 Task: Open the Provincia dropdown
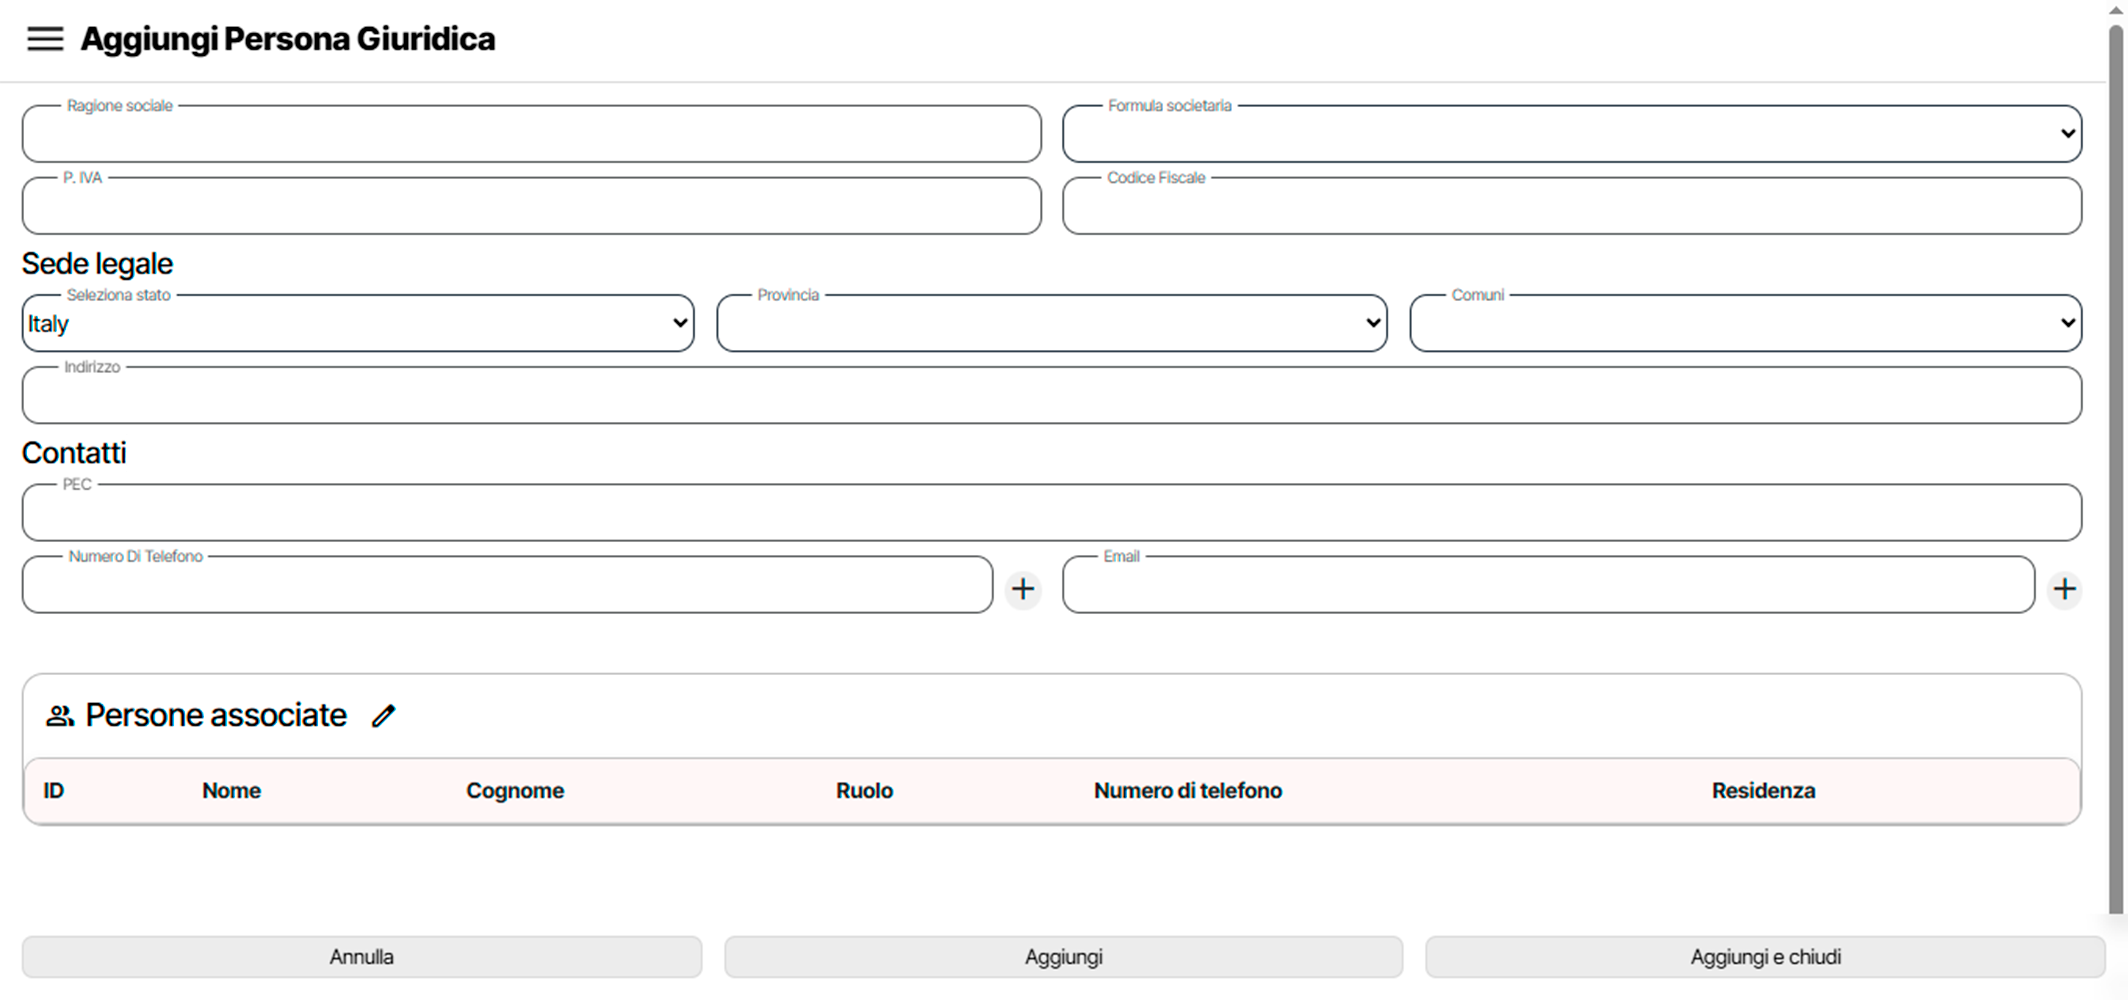(x=1051, y=323)
